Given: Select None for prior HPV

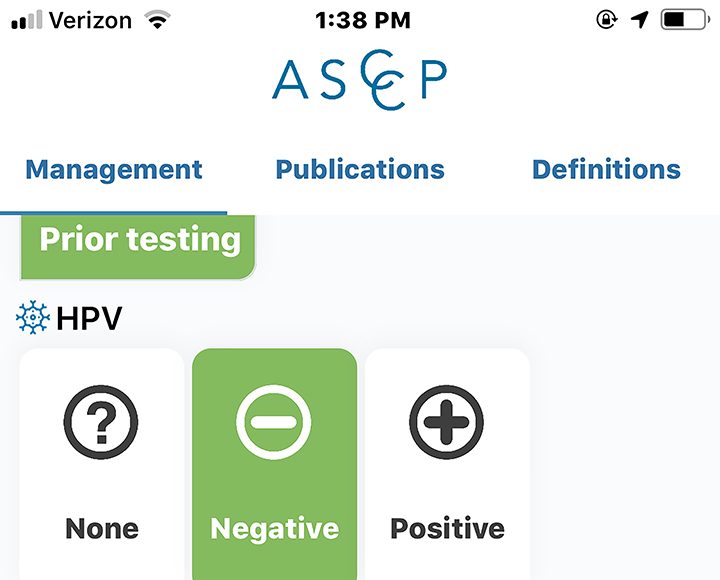Looking at the screenshot, I should [x=101, y=464].
